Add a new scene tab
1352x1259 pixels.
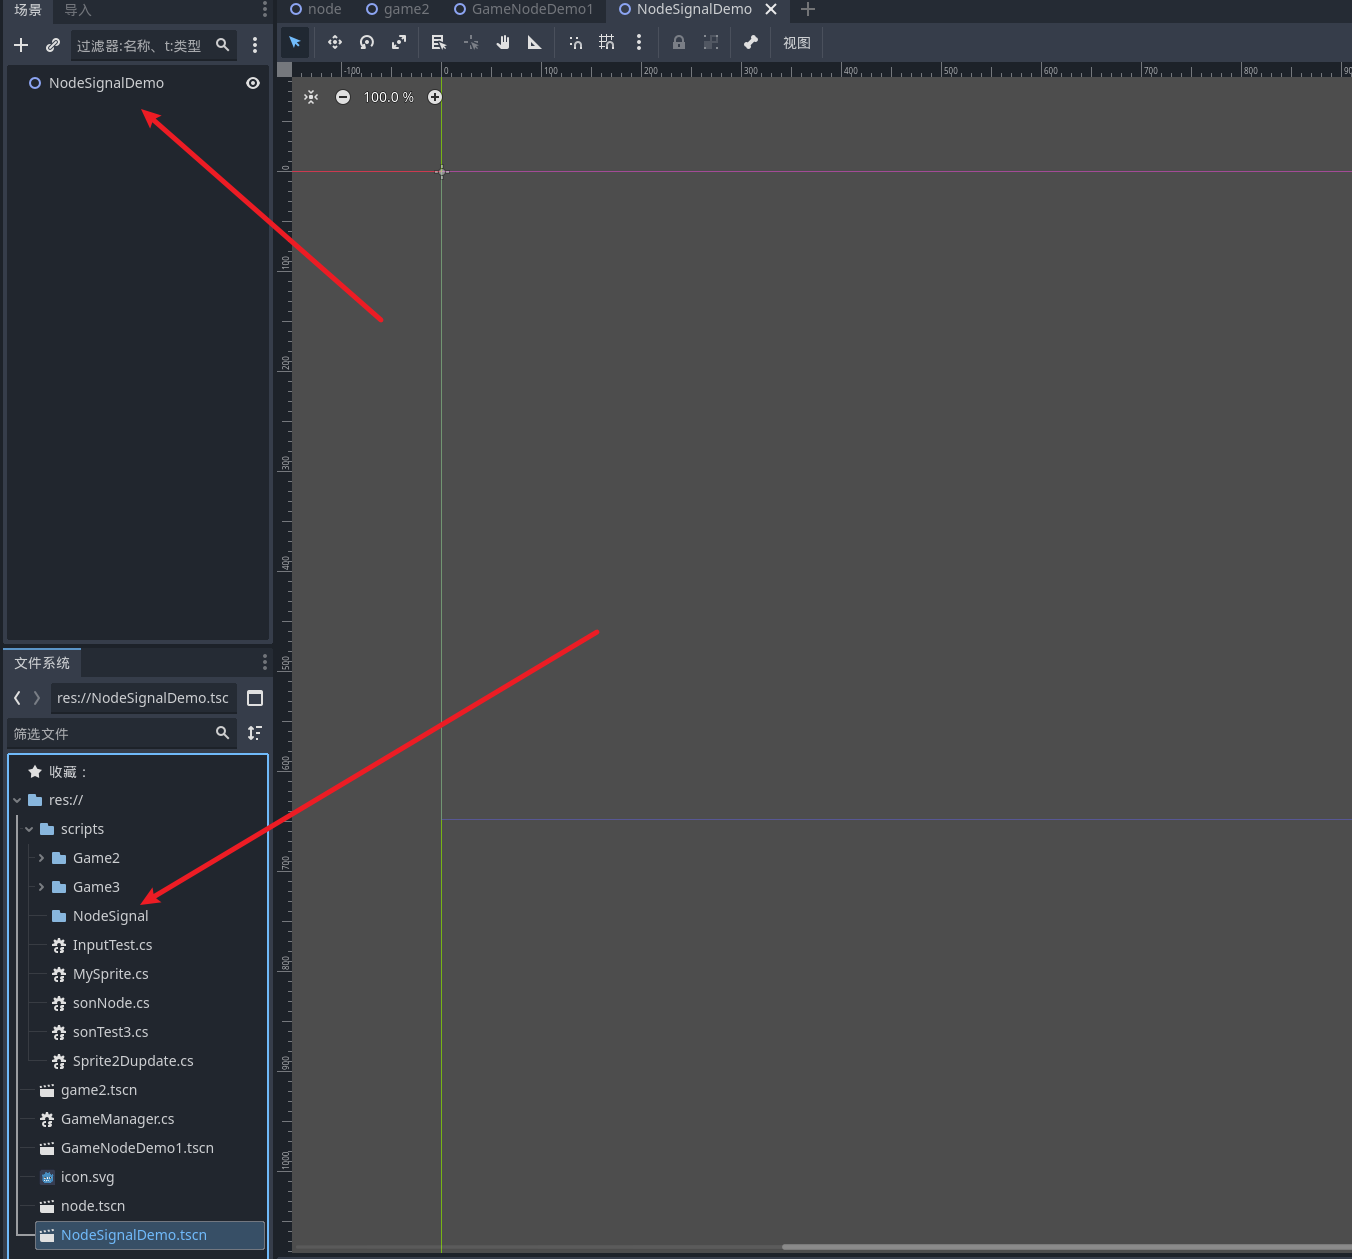[x=808, y=9]
